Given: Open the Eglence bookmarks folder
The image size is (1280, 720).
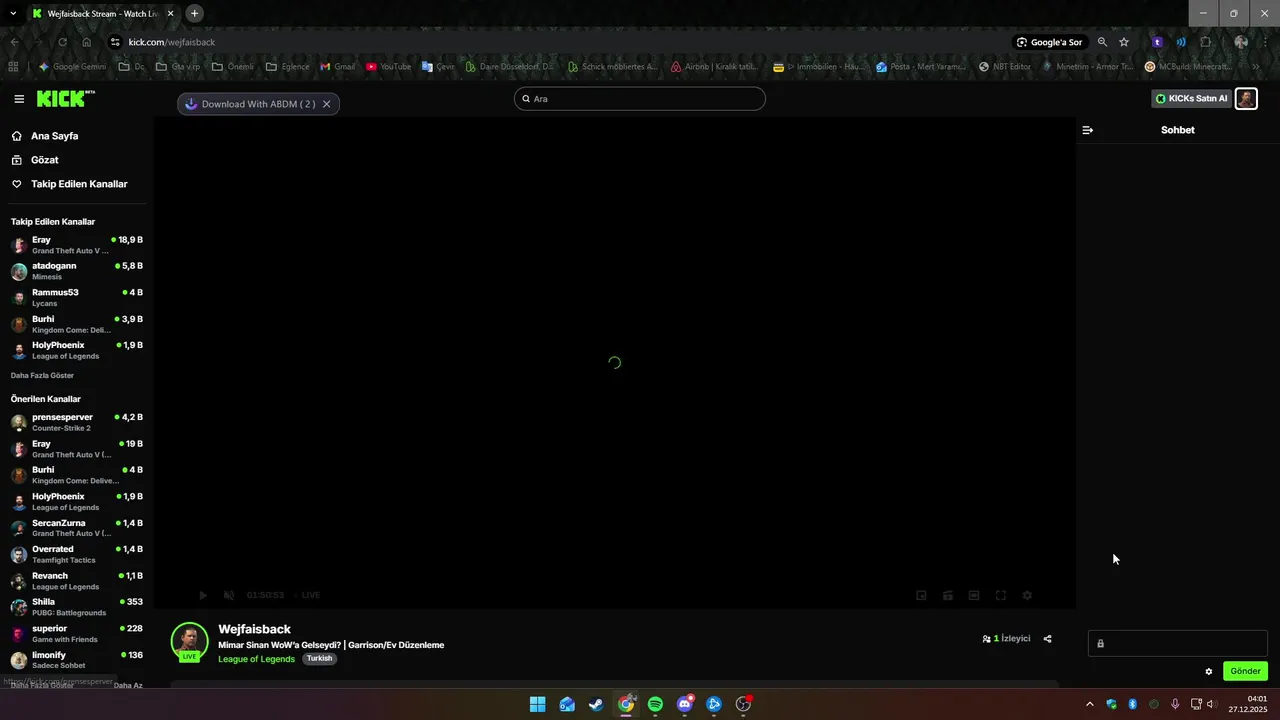Looking at the screenshot, I should tap(287, 67).
